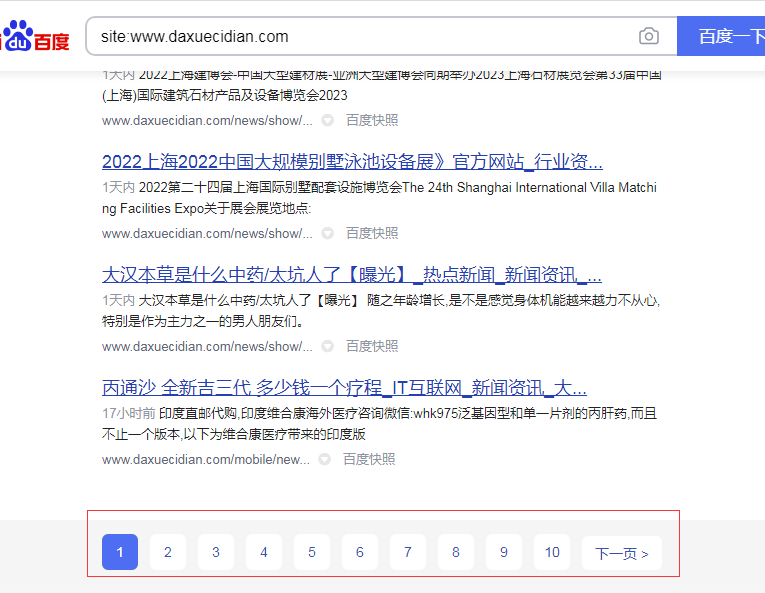Go to results page 8
Viewport: 765px width, 593px height.
(x=456, y=552)
